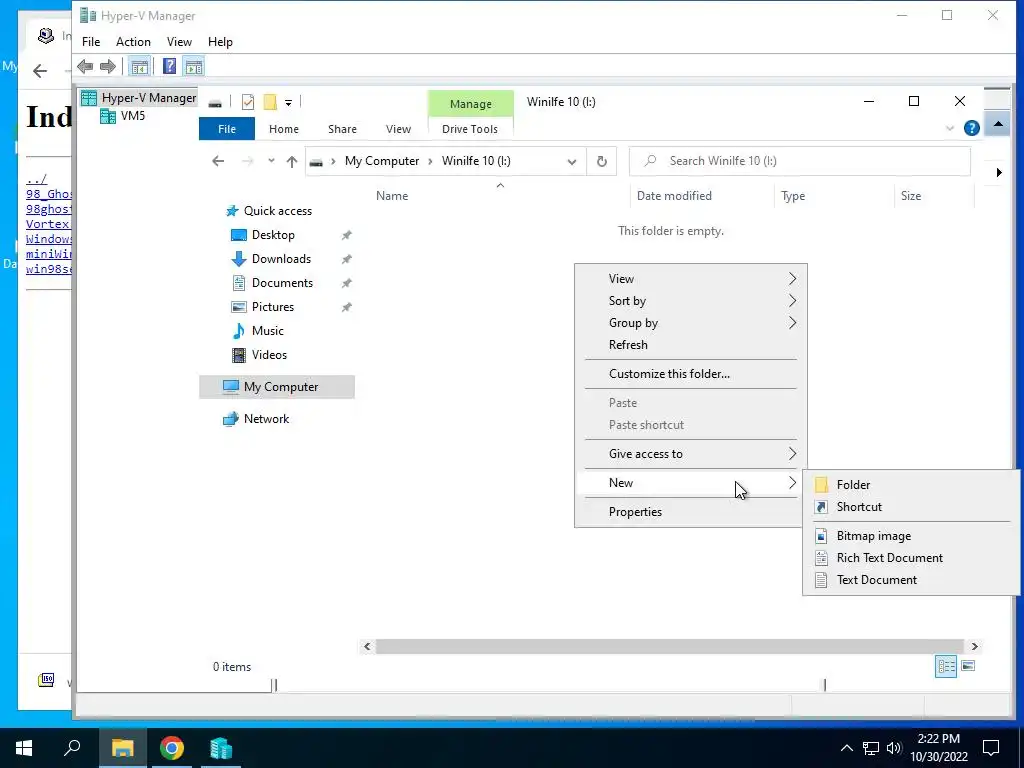Open Give access to submenu
Viewport: 1024px width, 768px height.
point(691,454)
